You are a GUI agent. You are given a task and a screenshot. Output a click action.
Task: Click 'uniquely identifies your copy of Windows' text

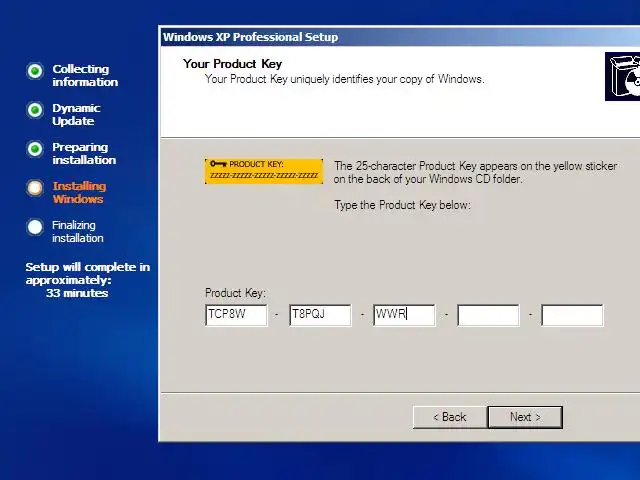pyautogui.click(x=387, y=79)
